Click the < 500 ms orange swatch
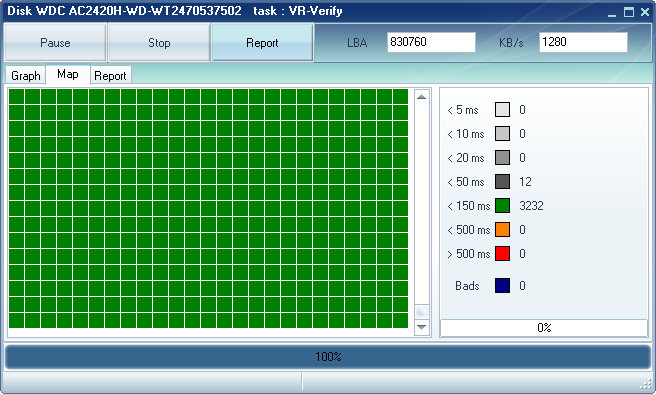656x394 pixels. [x=502, y=230]
